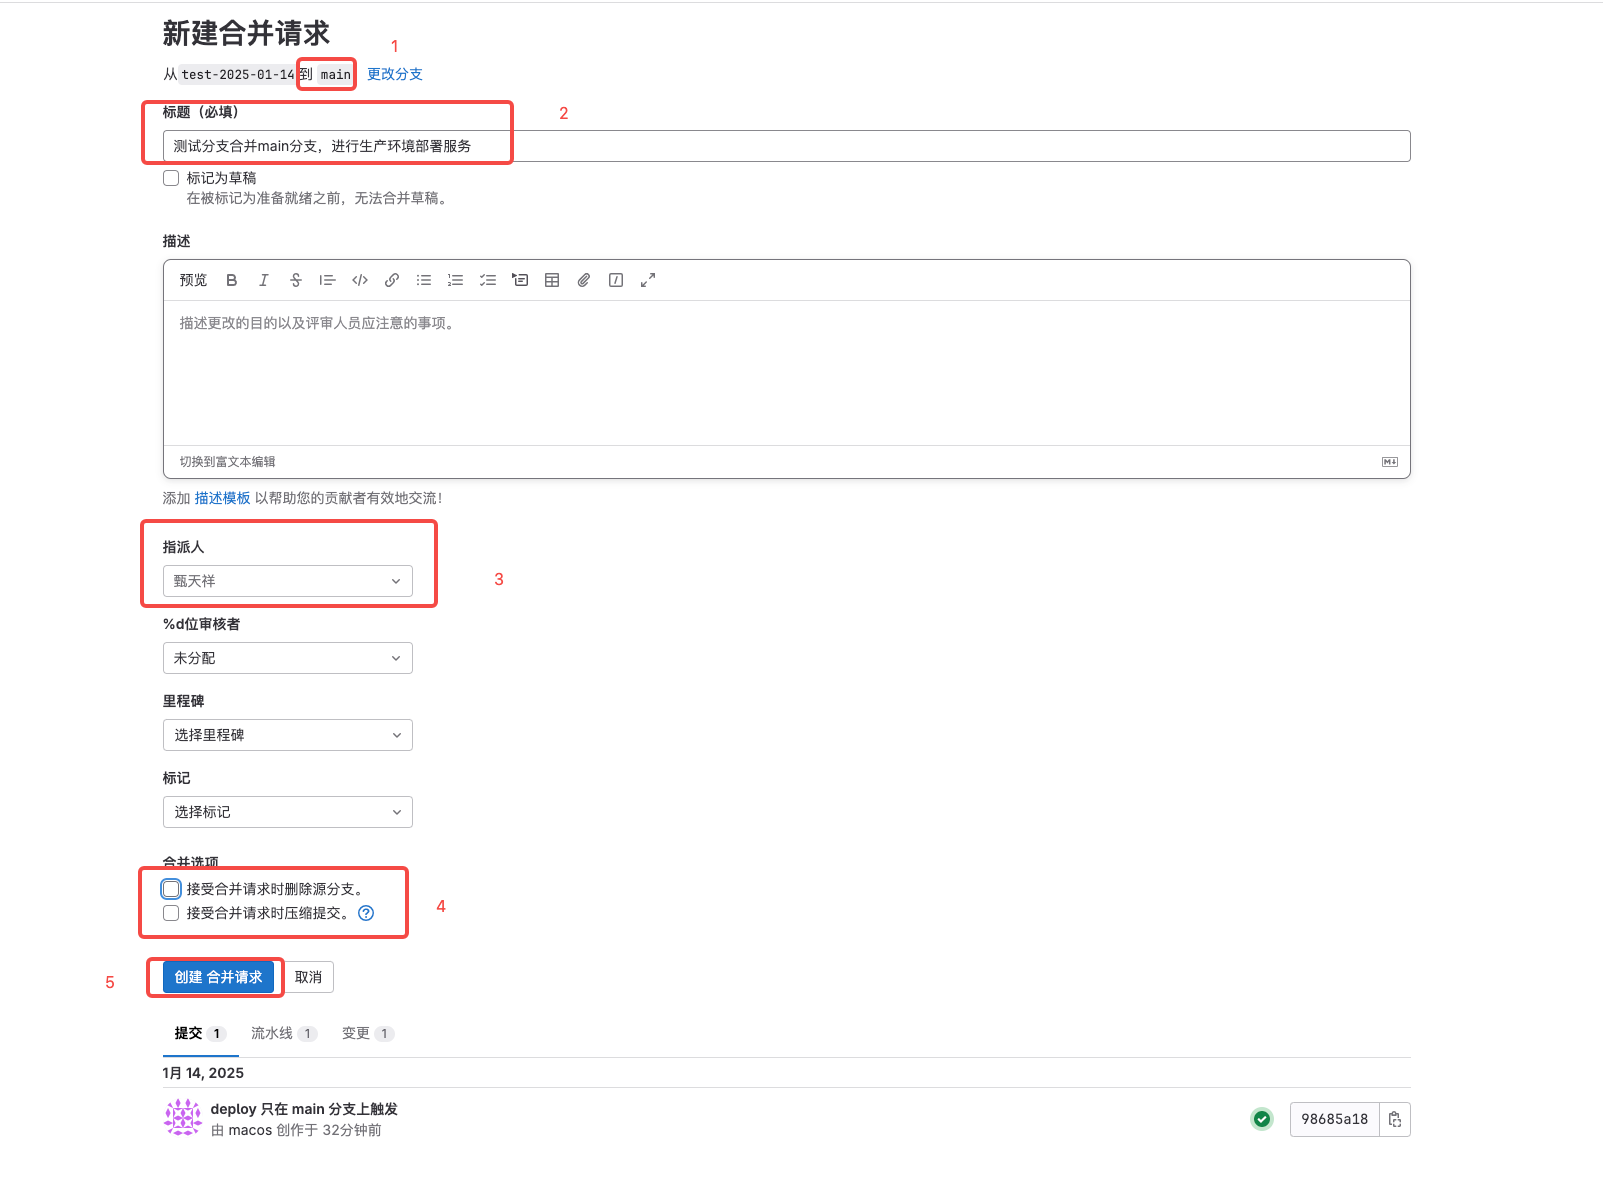Screen dimensions: 1603x1191
Task: Check the 标记为草稿 checkbox
Action: pos(171,178)
